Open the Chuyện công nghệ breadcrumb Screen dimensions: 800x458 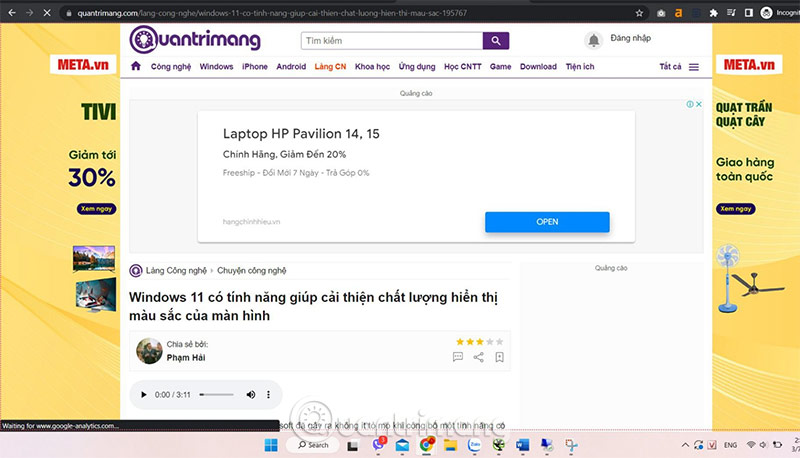[252, 270]
